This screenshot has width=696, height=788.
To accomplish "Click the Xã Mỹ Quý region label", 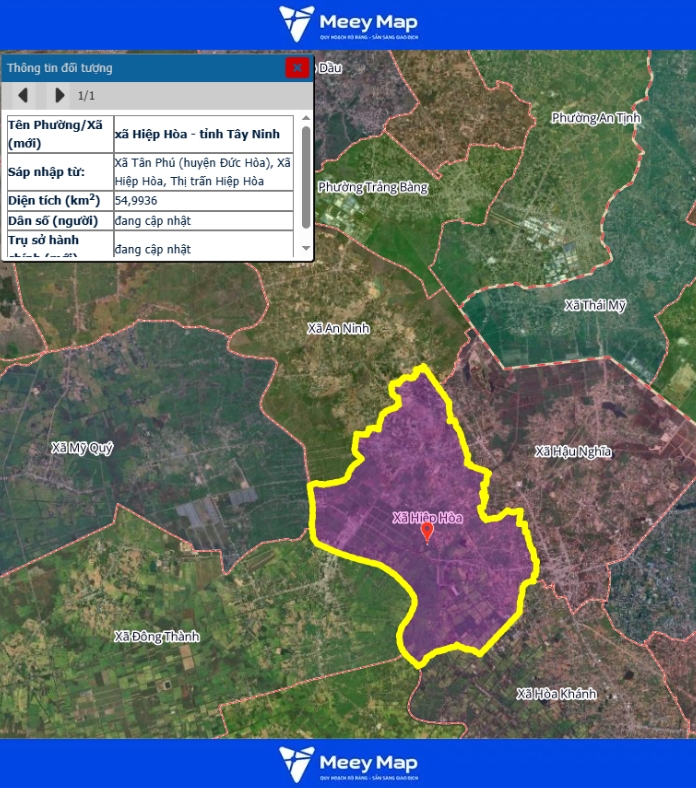I will pyautogui.click(x=82, y=448).
